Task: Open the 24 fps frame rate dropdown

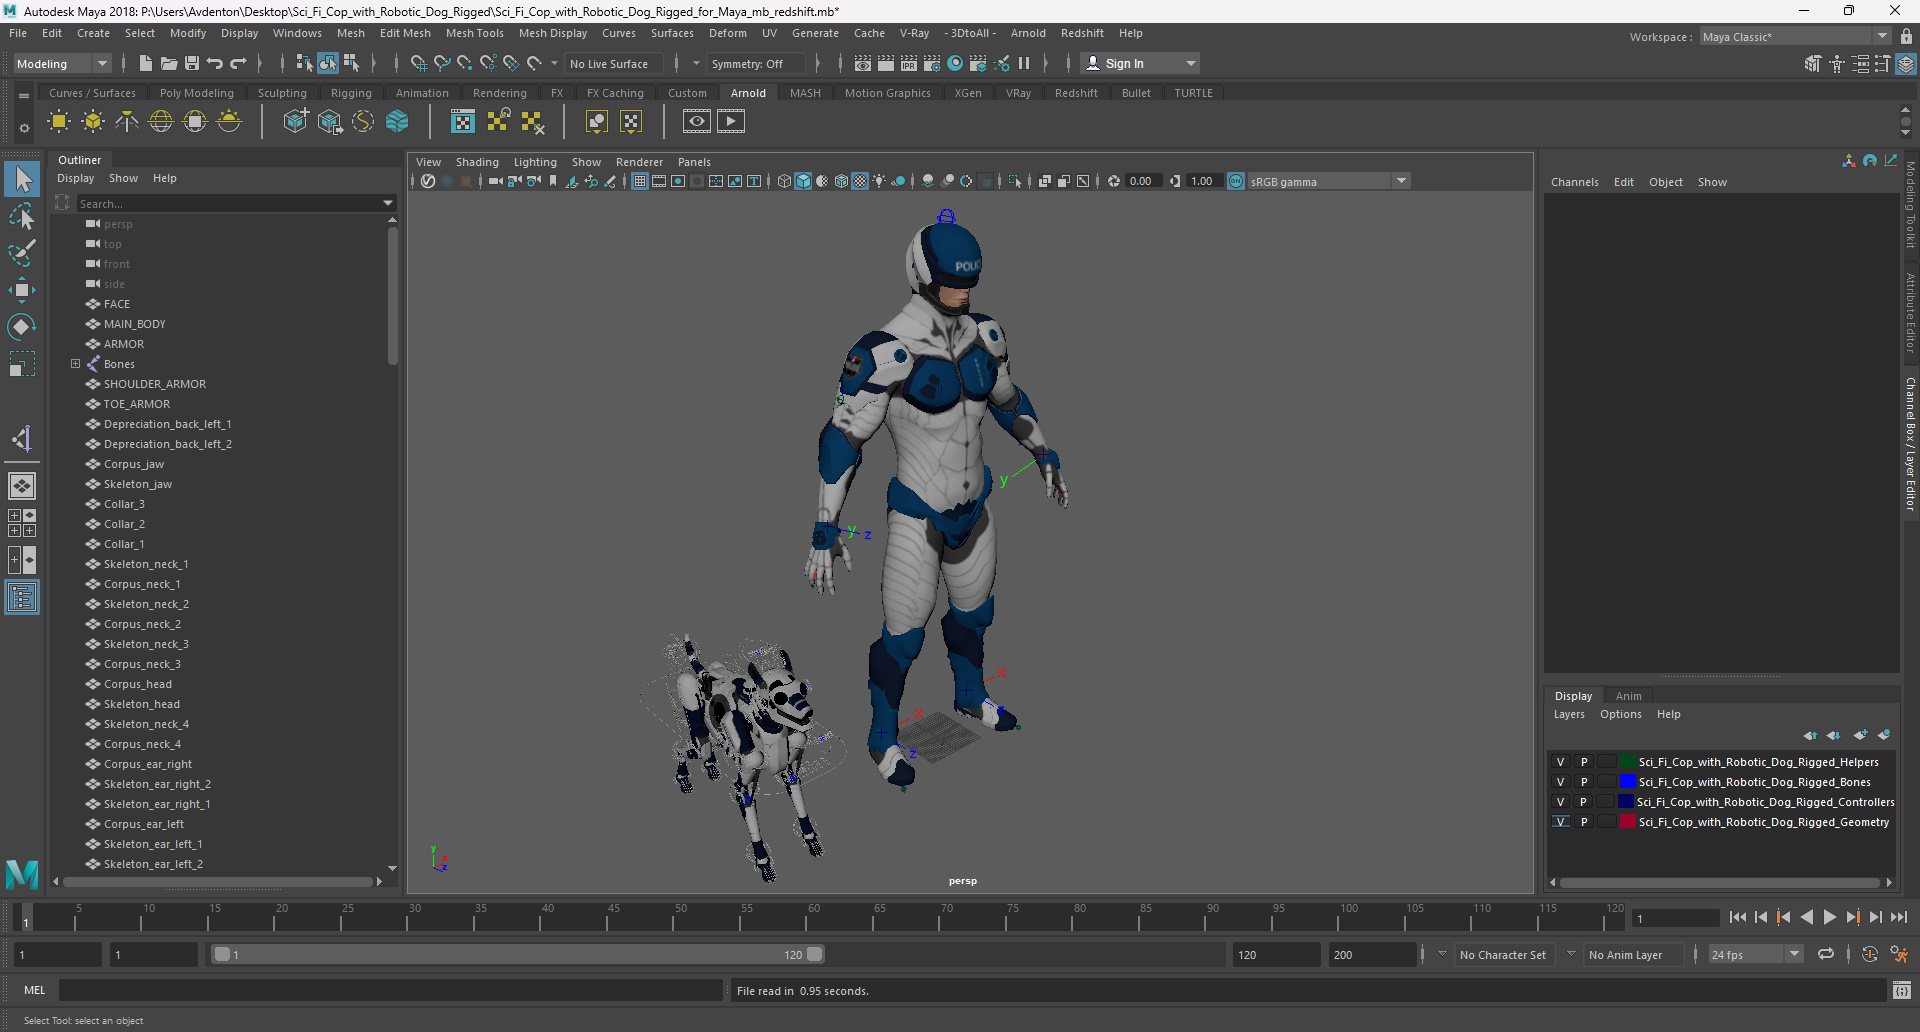Action: point(1755,955)
